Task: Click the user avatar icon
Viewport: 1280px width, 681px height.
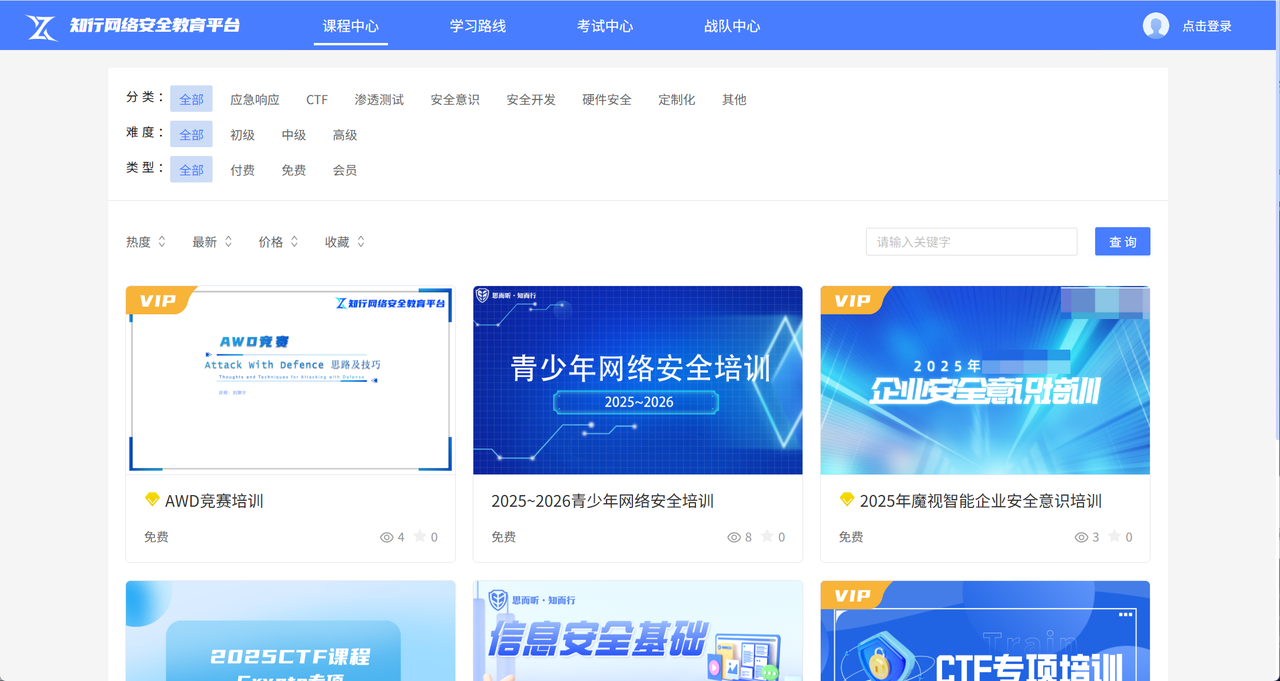Action: pyautogui.click(x=1156, y=26)
